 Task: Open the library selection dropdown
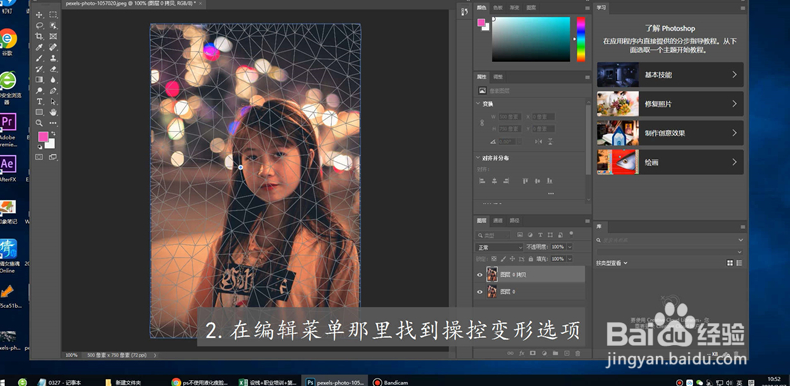click(x=670, y=251)
